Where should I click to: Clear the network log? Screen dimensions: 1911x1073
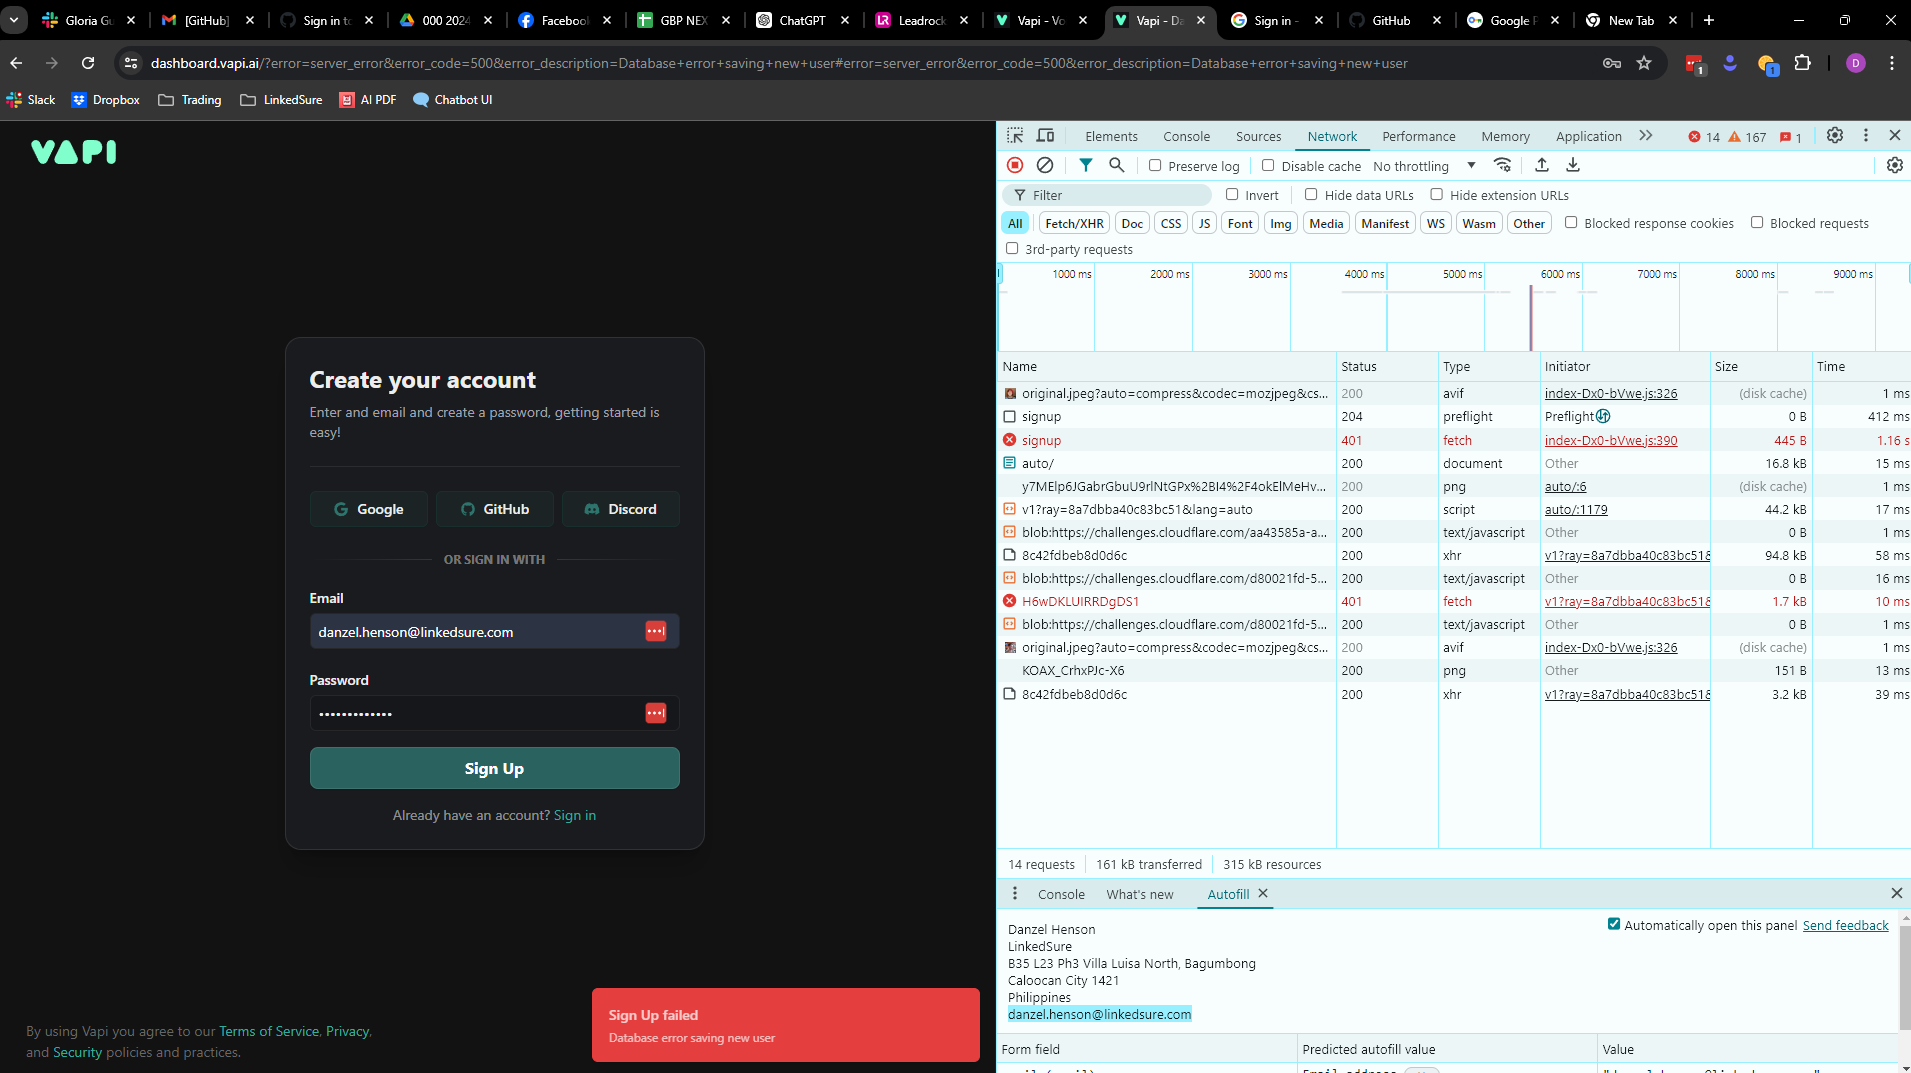pyautogui.click(x=1045, y=165)
